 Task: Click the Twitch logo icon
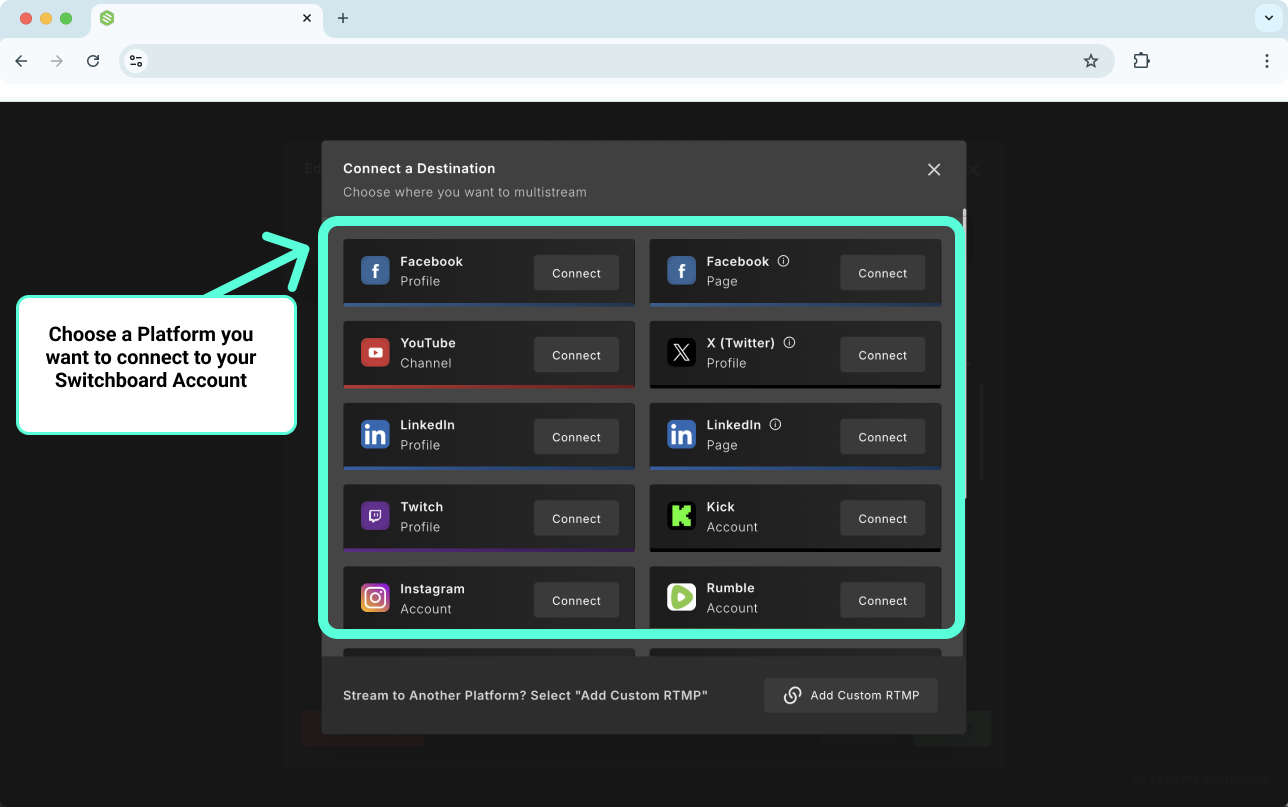[x=375, y=517]
